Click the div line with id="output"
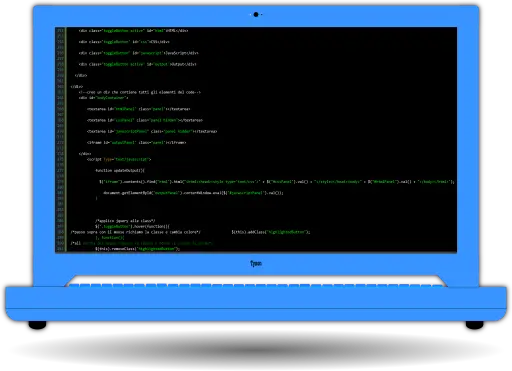 point(137,64)
